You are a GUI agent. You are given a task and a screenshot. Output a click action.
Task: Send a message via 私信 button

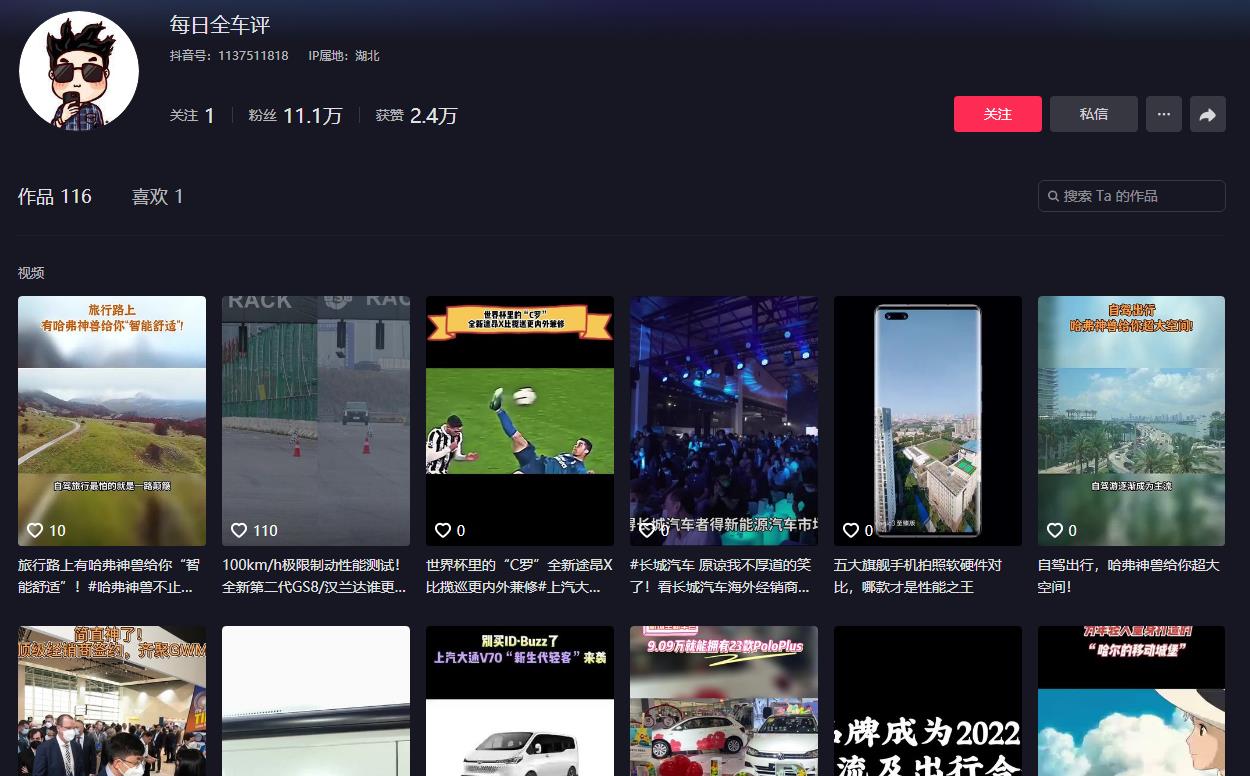1094,114
